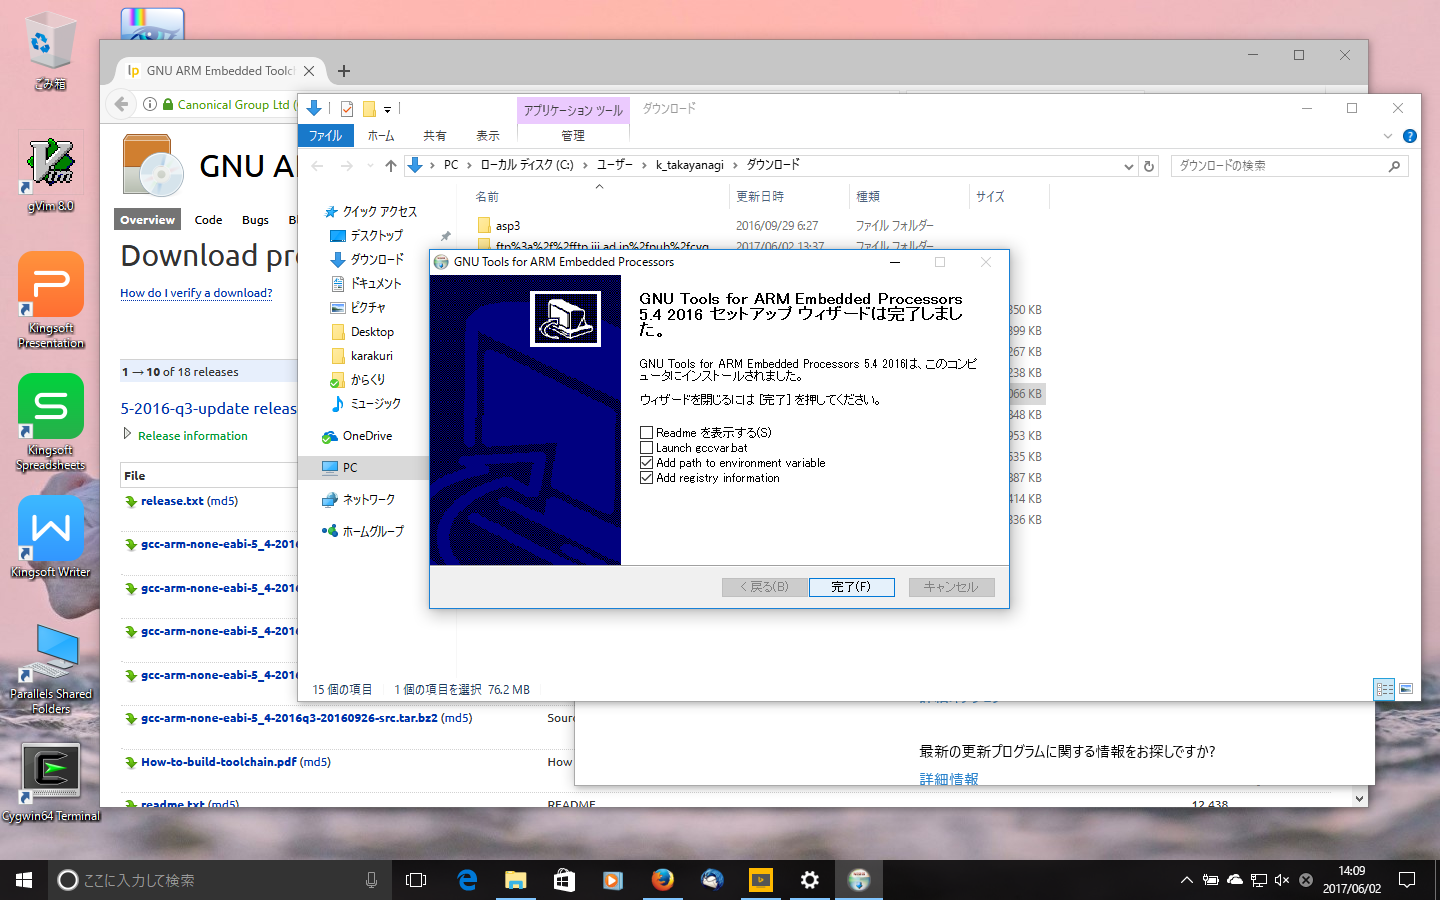
Task: Expand Release information disclosure triangle
Action: [x=127, y=434]
